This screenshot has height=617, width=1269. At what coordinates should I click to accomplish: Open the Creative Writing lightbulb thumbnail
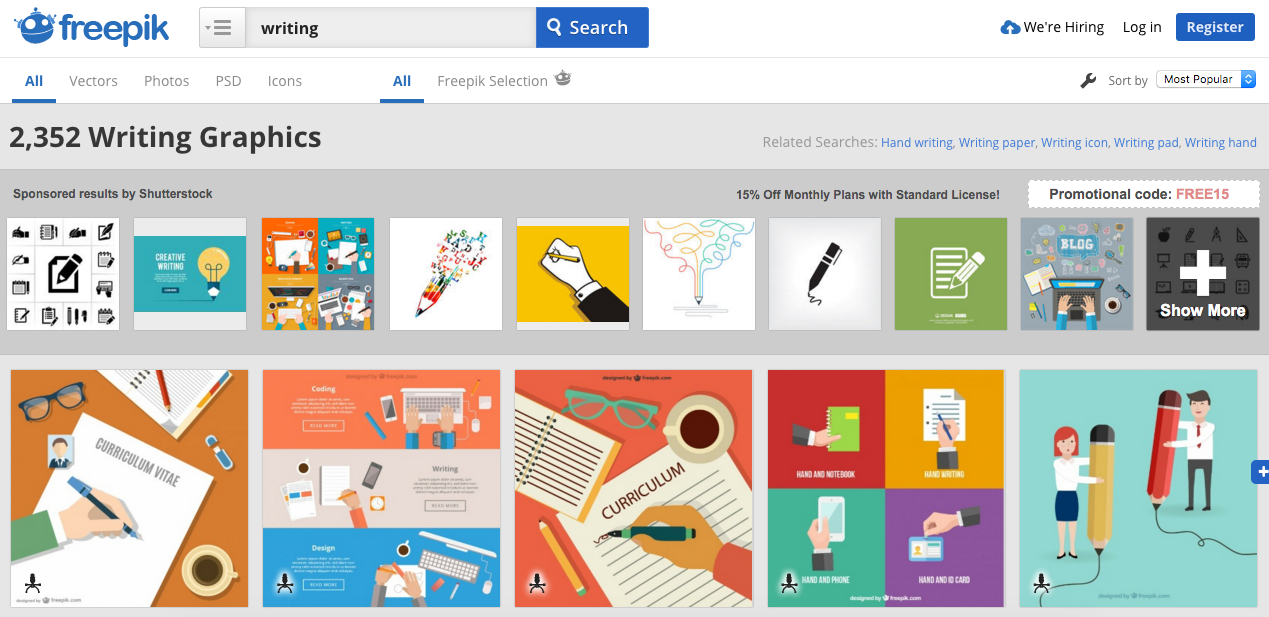pyautogui.click(x=190, y=274)
